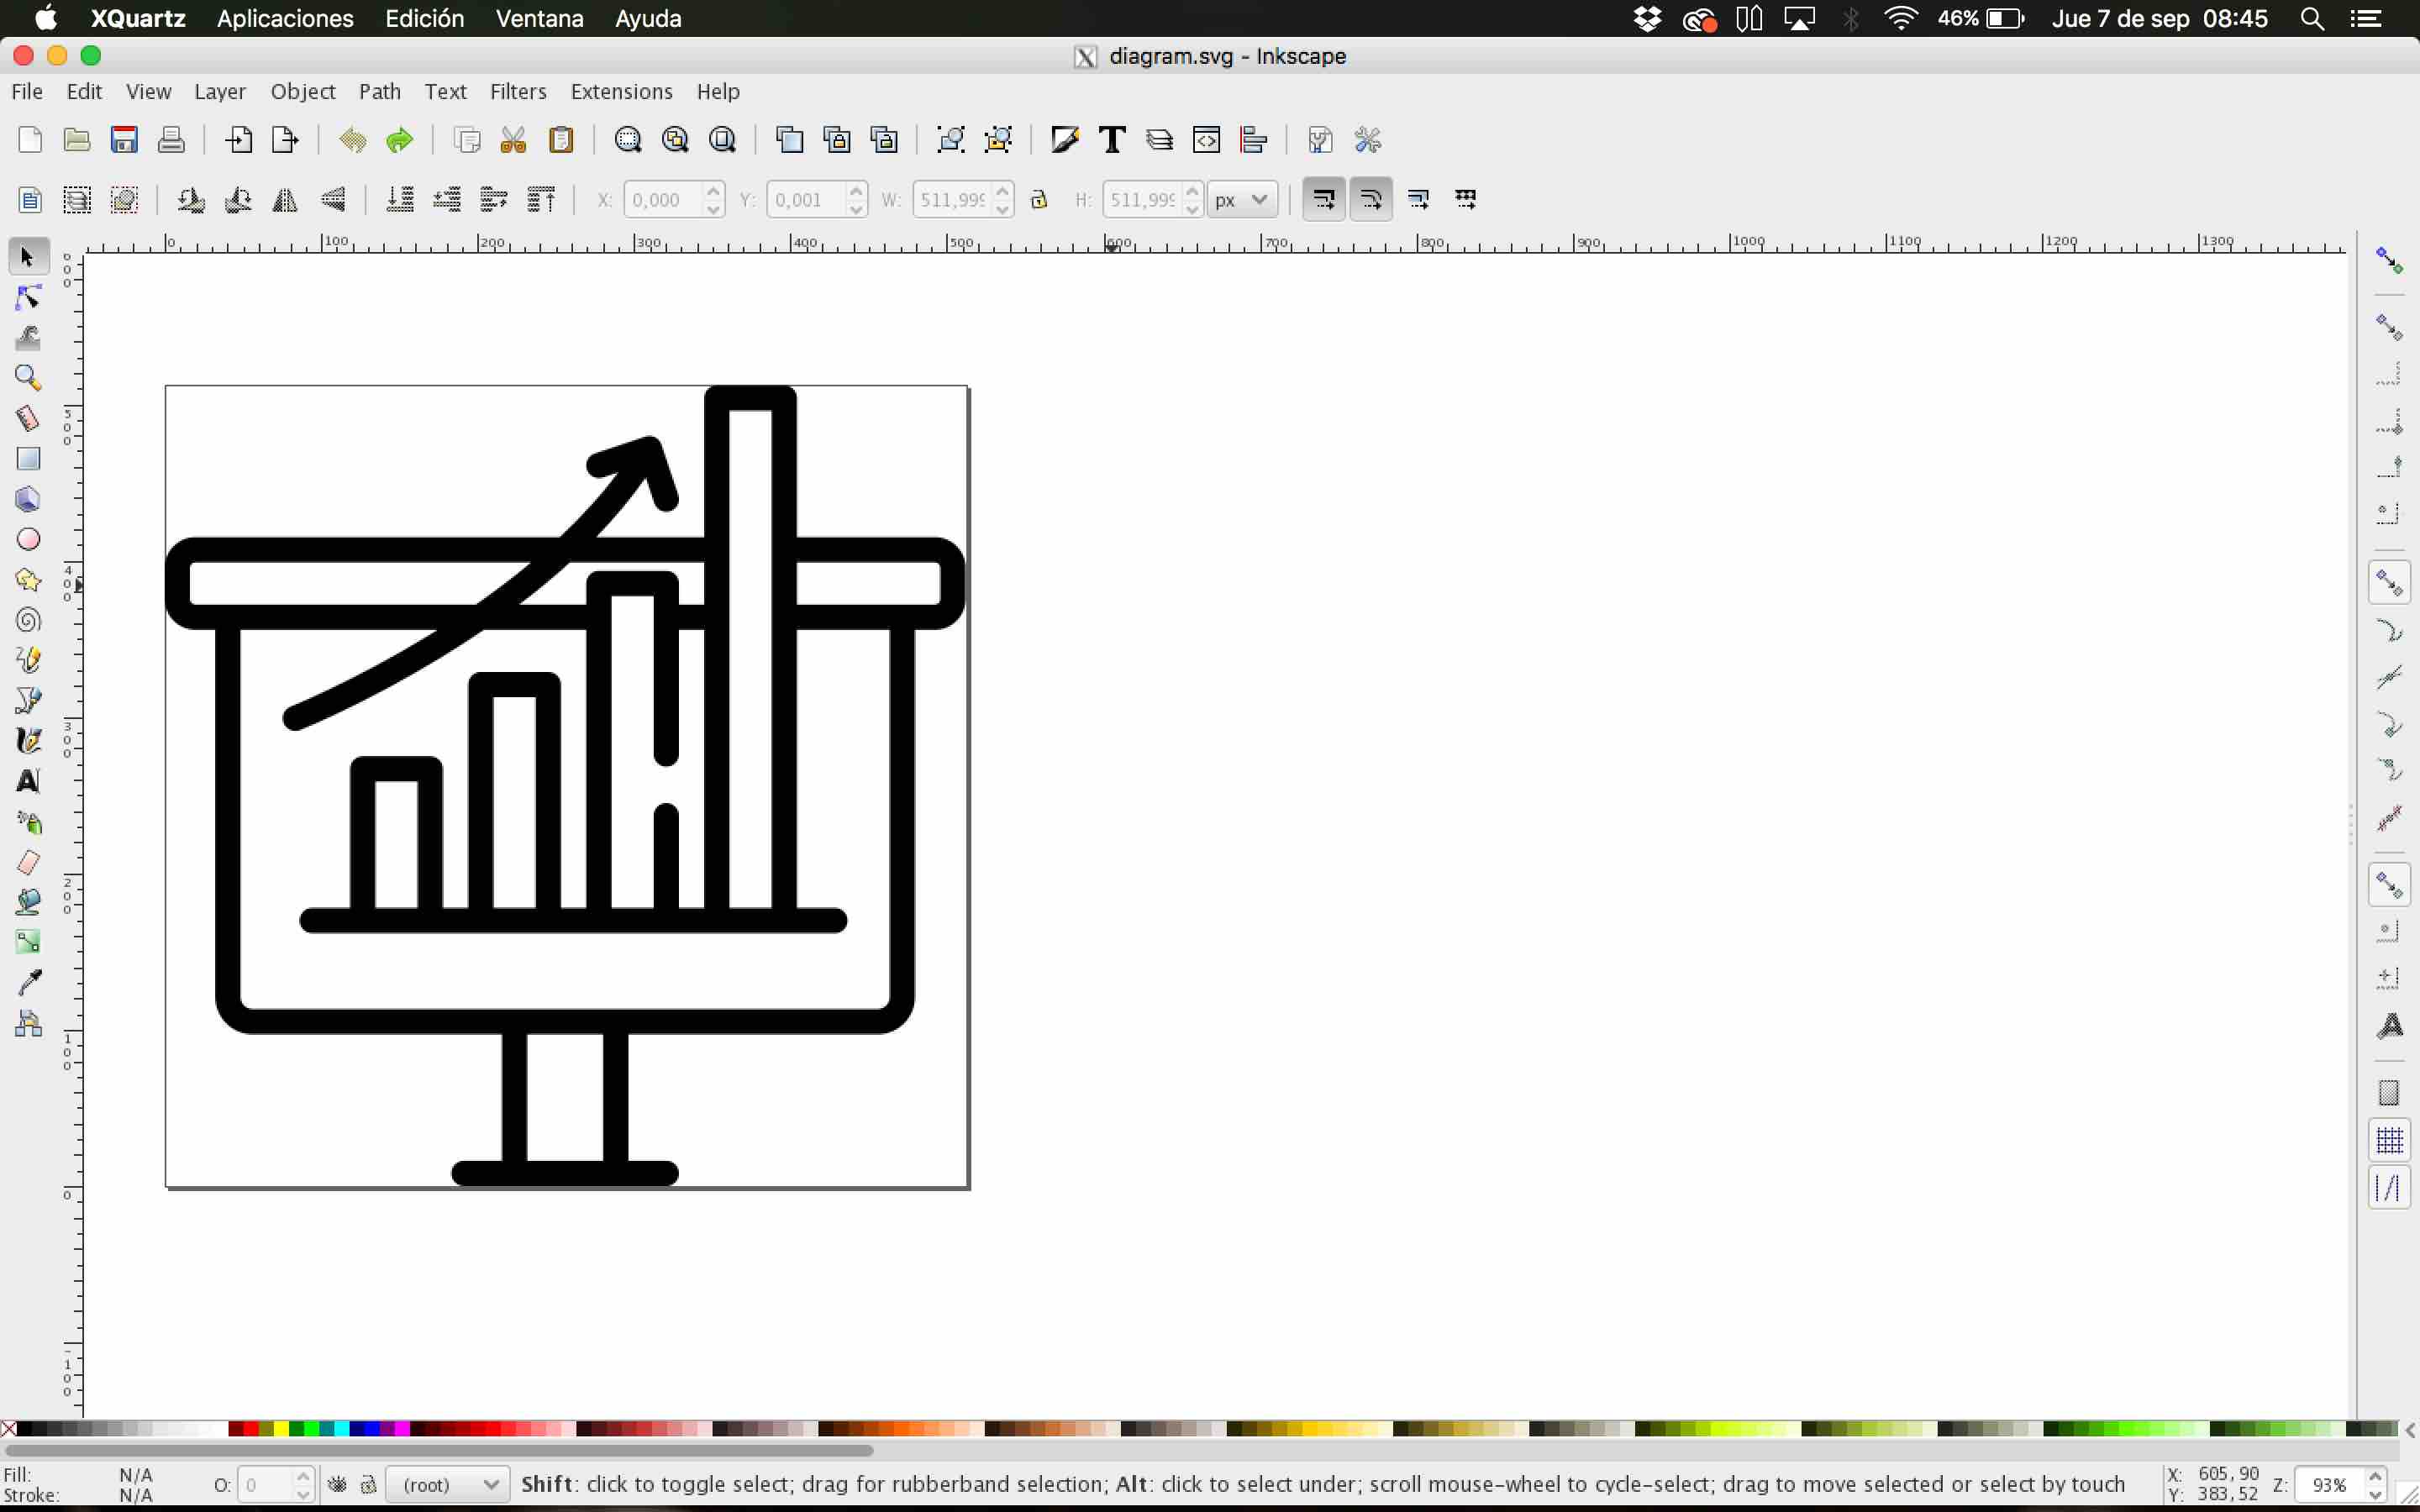
Task: Open the Filters menu
Action: point(518,92)
